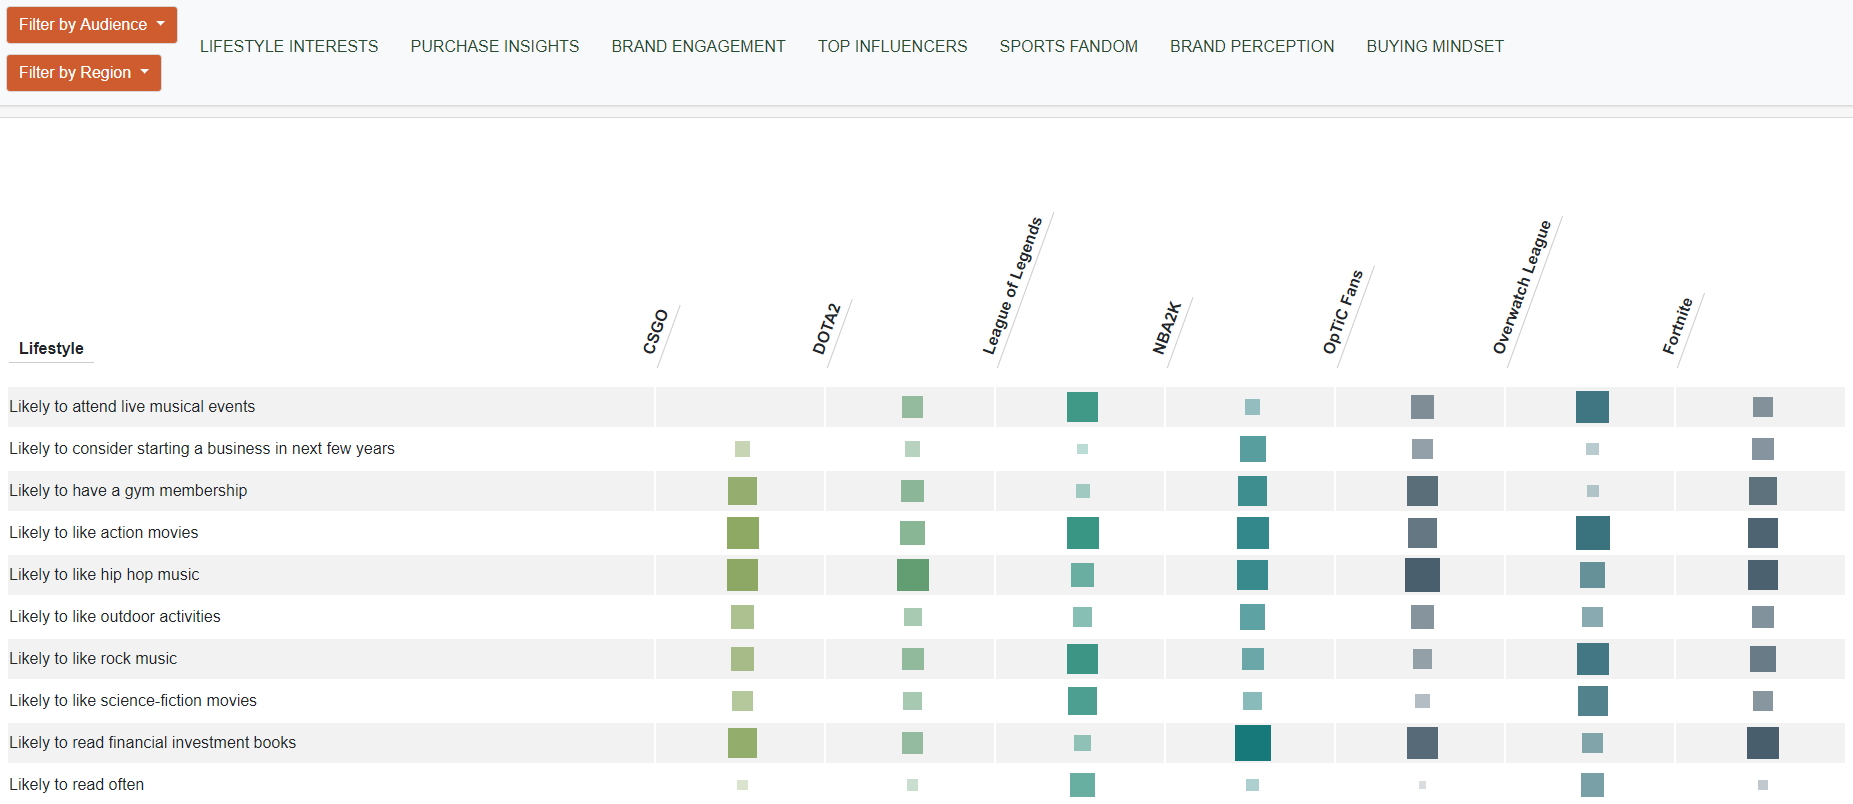This screenshot has height=804, width=1853.
Task: Click CSGO square for gym membership
Action: coord(742,491)
